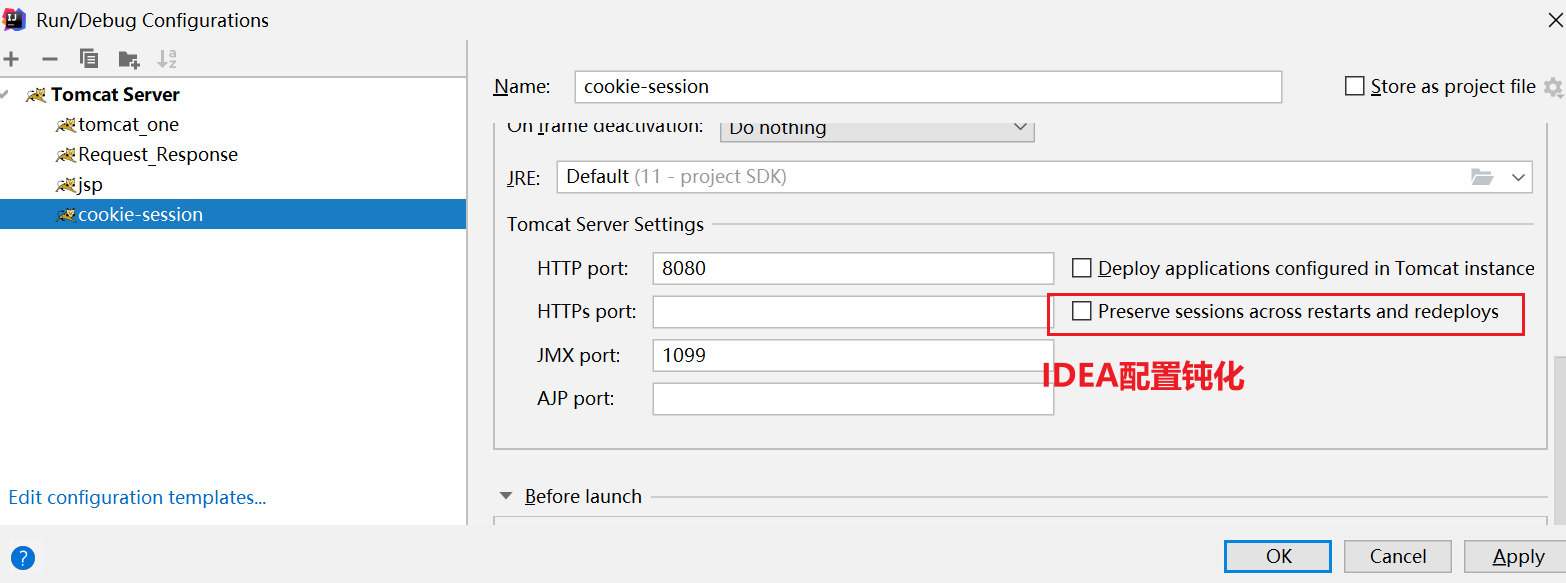Click the settings panel vertical scrollbar
The width and height of the screenshot is (1566, 583).
1558,440
